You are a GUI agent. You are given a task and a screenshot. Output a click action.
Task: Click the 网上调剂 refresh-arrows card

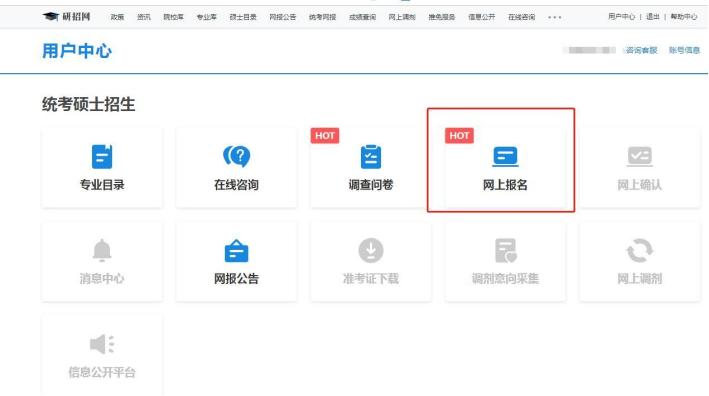[x=639, y=261]
